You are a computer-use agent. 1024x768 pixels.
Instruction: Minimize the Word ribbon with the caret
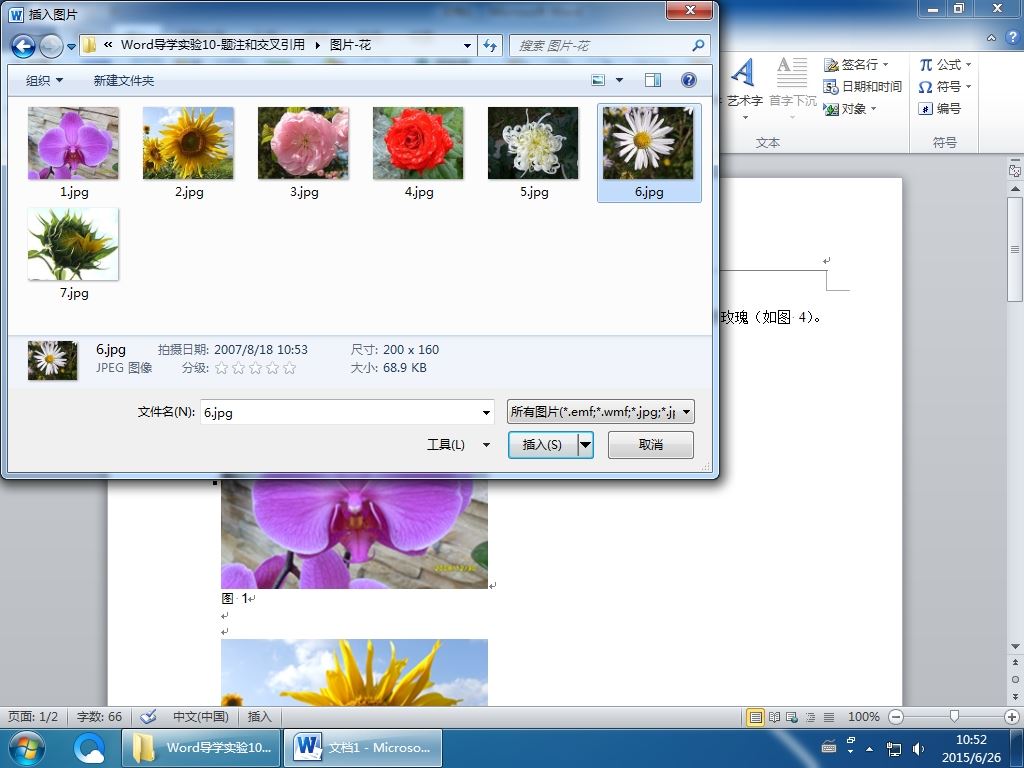pyautogui.click(x=991, y=38)
